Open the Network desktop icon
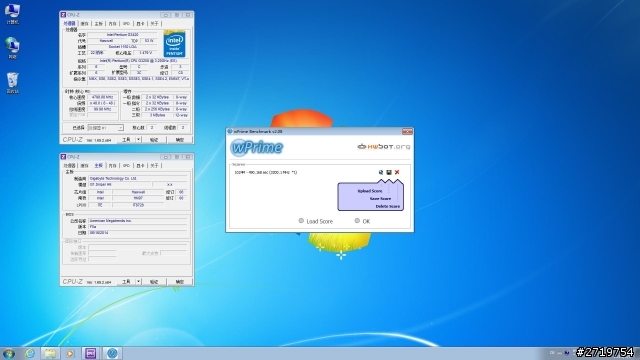This screenshot has height=360, width=640. pos(12,48)
